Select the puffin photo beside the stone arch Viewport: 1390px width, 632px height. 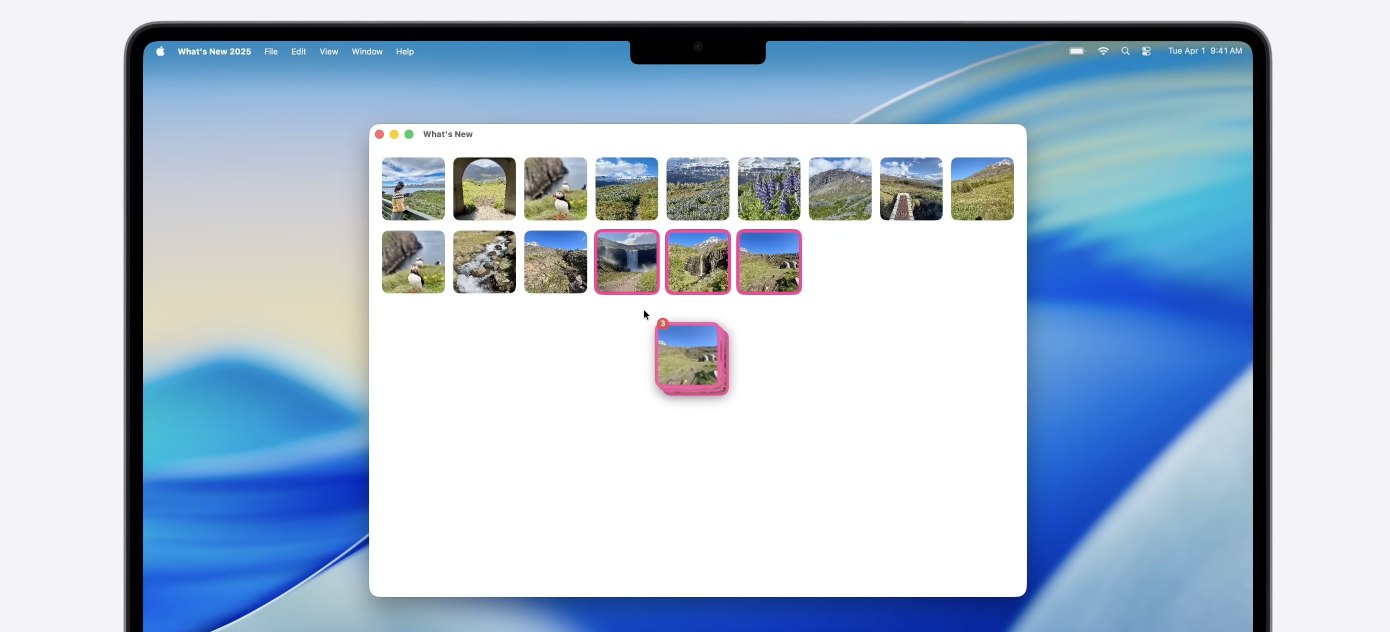tap(555, 188)
